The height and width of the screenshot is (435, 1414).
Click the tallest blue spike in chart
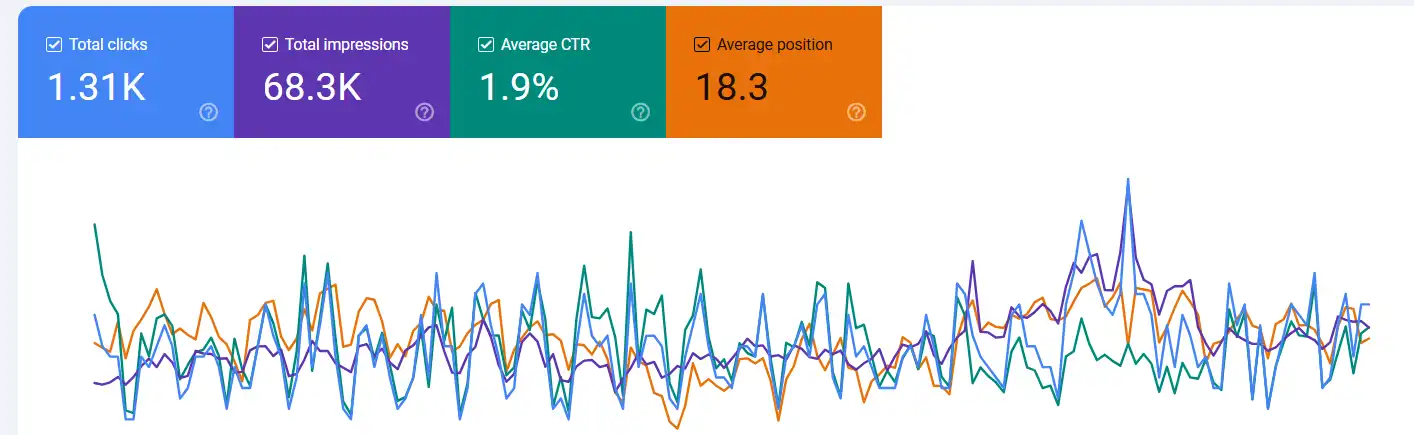[x=1128, y=180]
